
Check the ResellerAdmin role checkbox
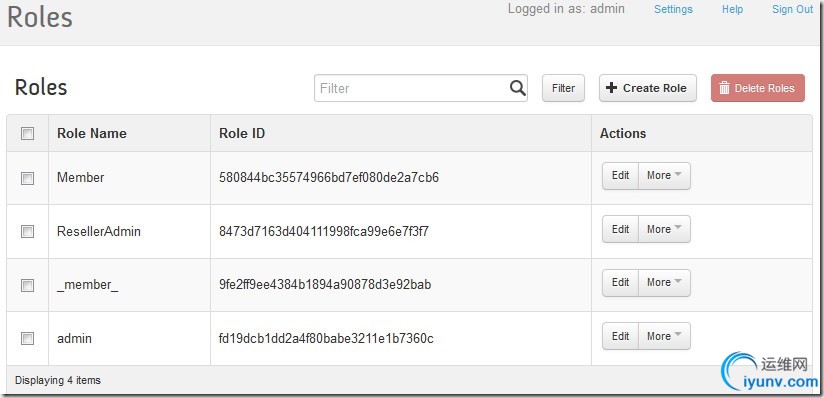pyautogui.click(x=27, y=231)
